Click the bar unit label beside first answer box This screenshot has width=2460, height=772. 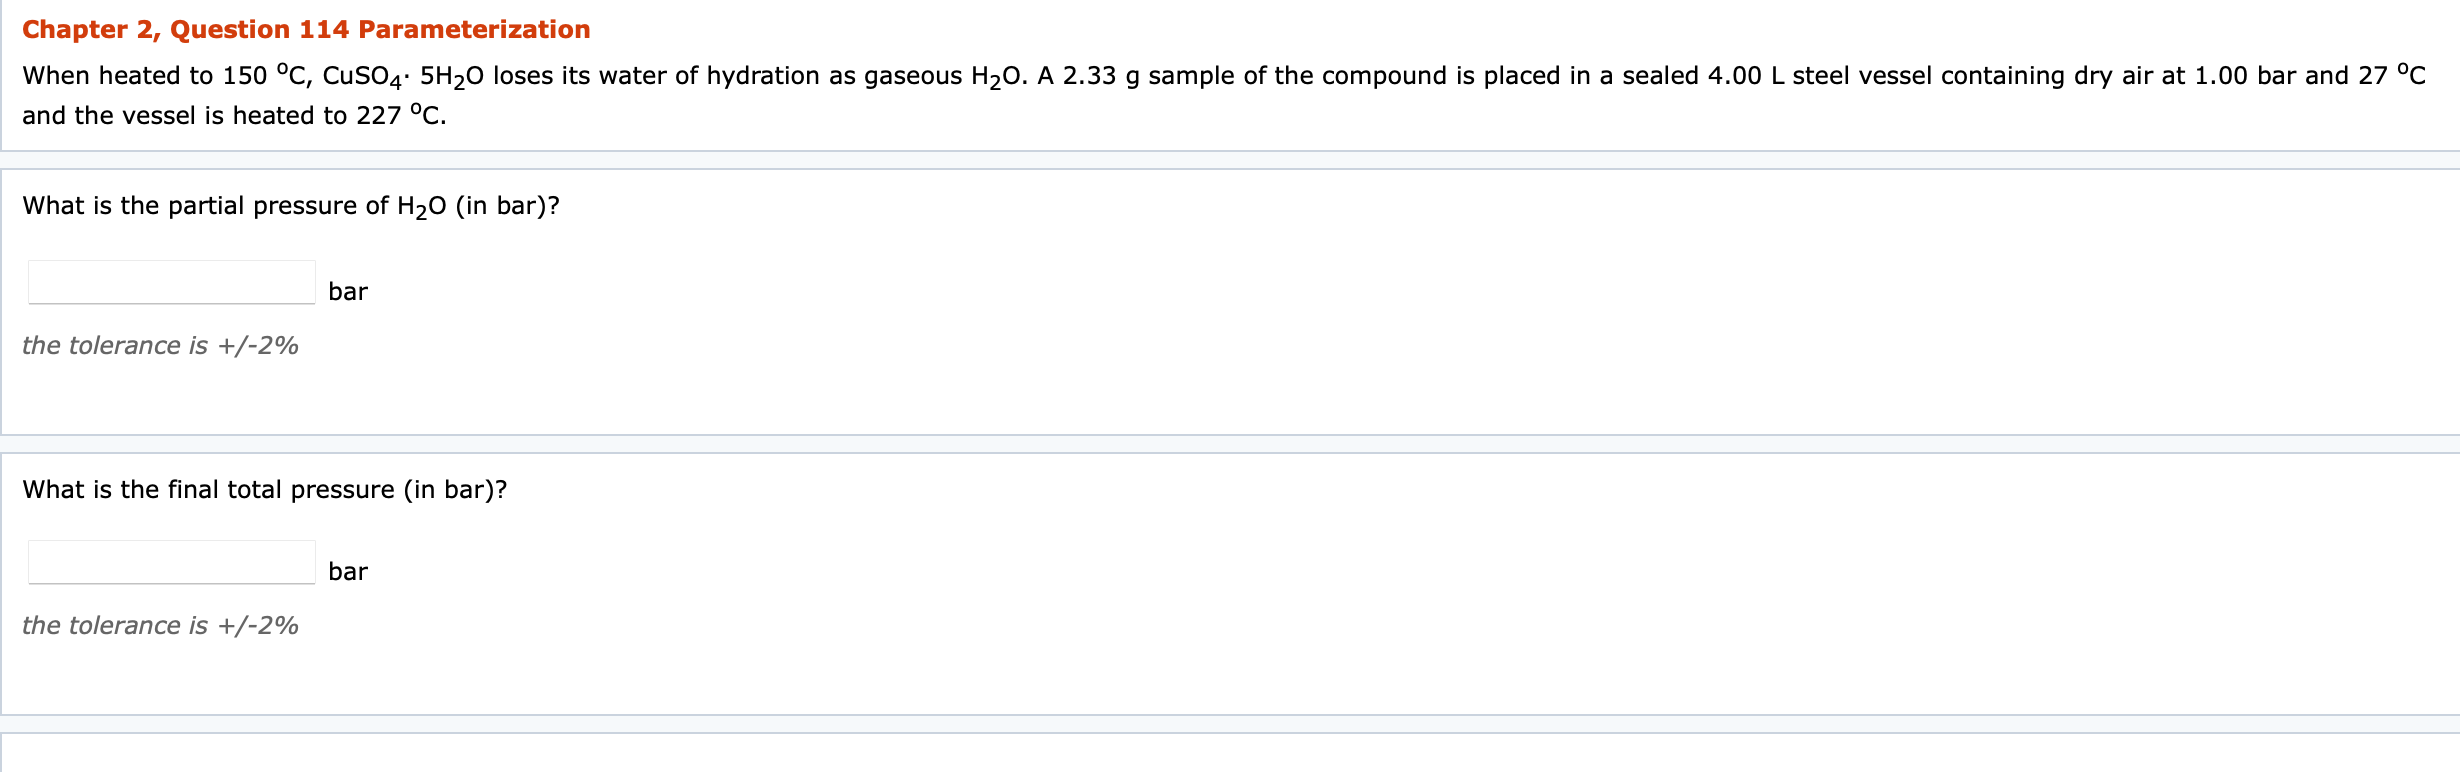(347, 291)
